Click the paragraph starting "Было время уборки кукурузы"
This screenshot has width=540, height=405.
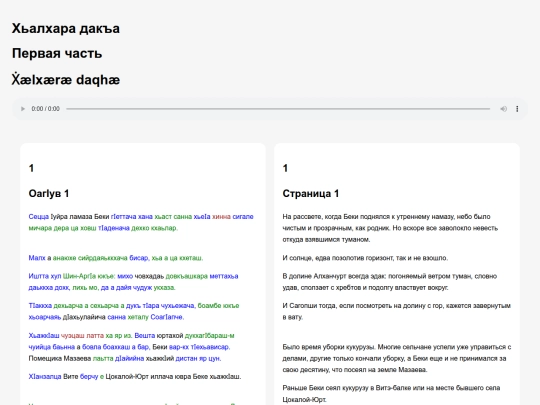pos(397,358)
